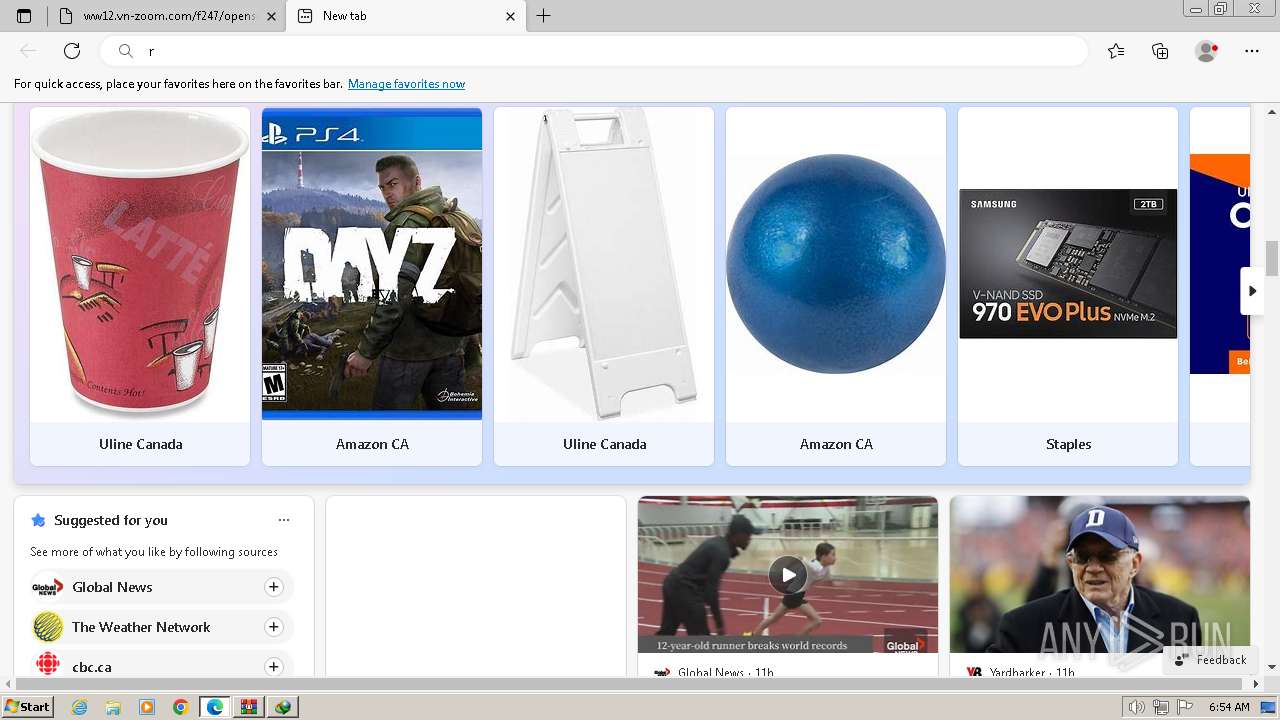
Task: Play the 12-year-old runner video
Action: [x=788, y=575]
